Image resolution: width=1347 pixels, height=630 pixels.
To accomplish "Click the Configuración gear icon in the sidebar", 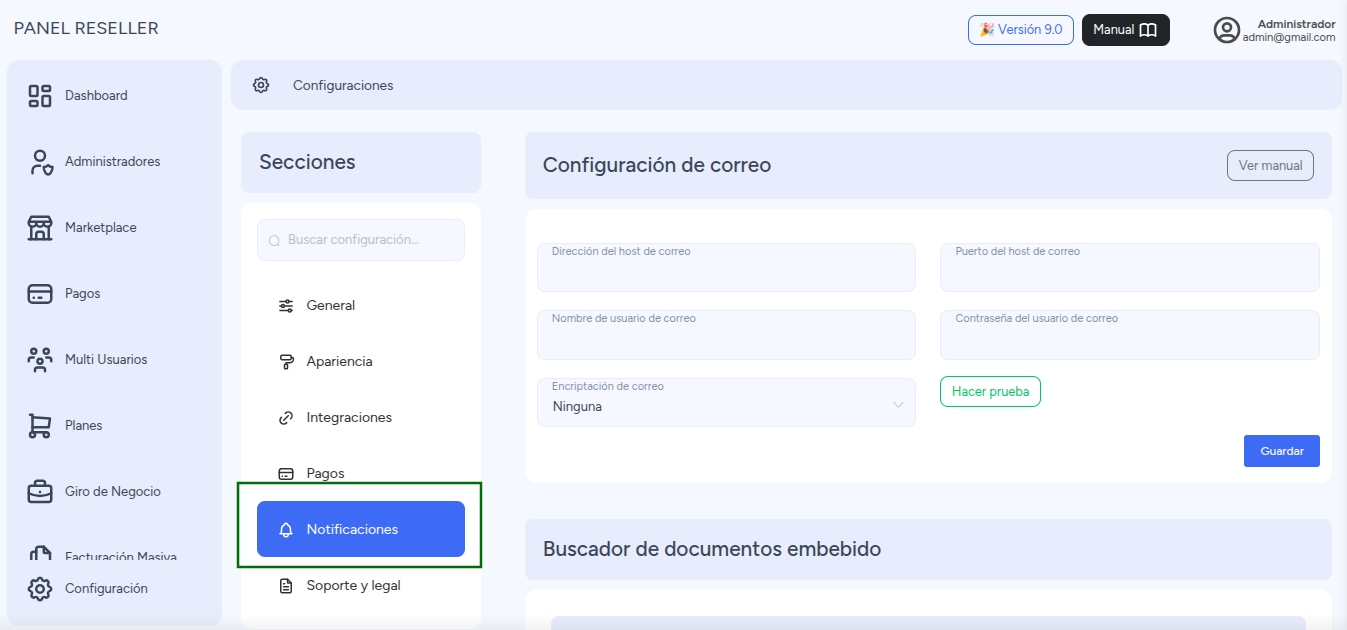I will (x=40, y=589).
